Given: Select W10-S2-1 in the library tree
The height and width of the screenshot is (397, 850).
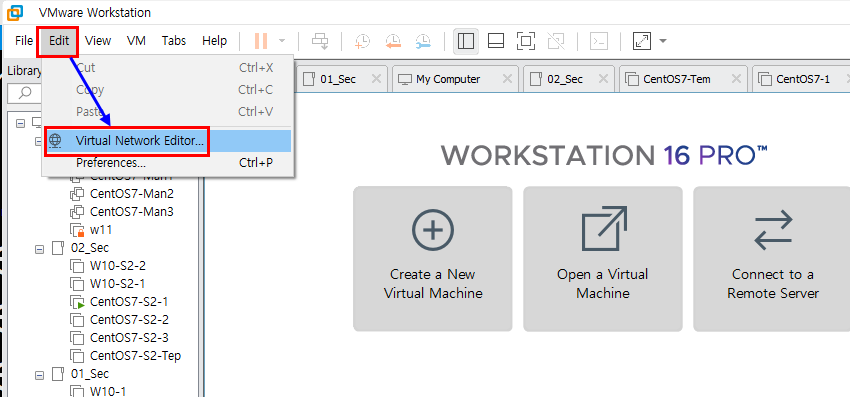Looking at the screenshot, I should pos(117,284).
